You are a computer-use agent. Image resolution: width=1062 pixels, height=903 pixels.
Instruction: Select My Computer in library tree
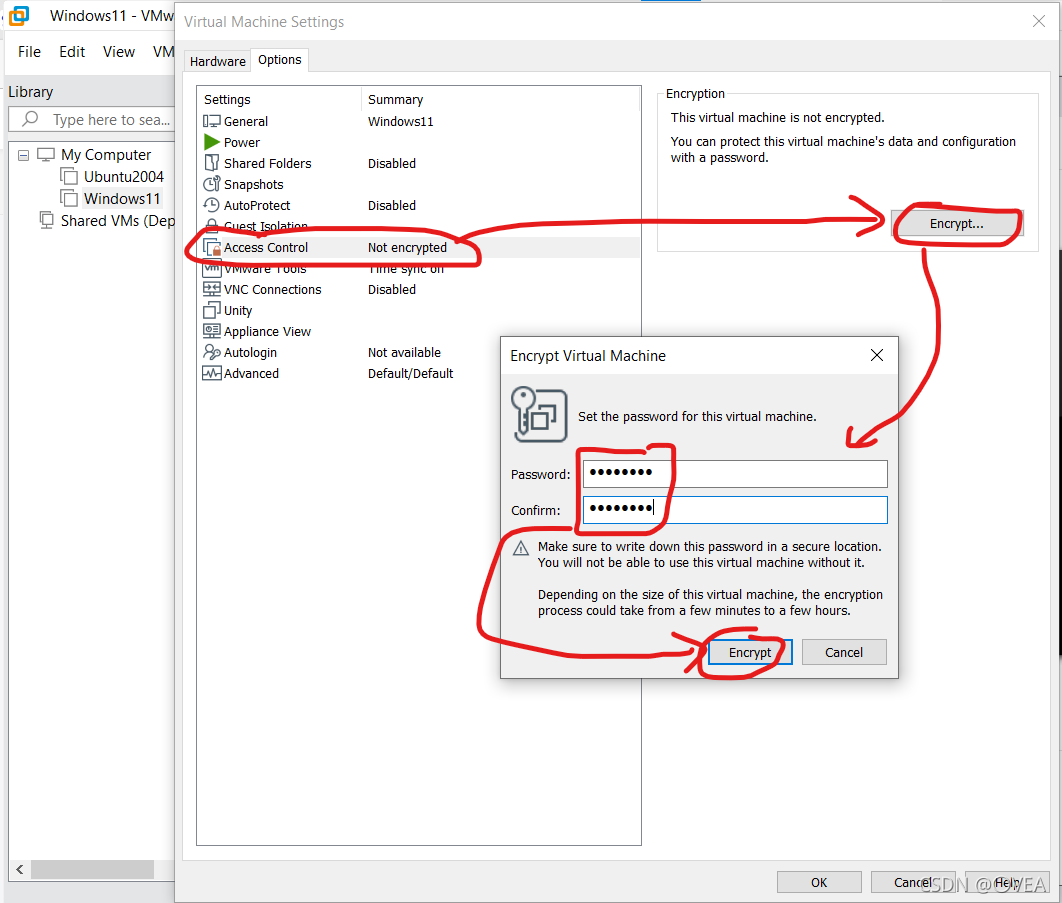point(106,154)
